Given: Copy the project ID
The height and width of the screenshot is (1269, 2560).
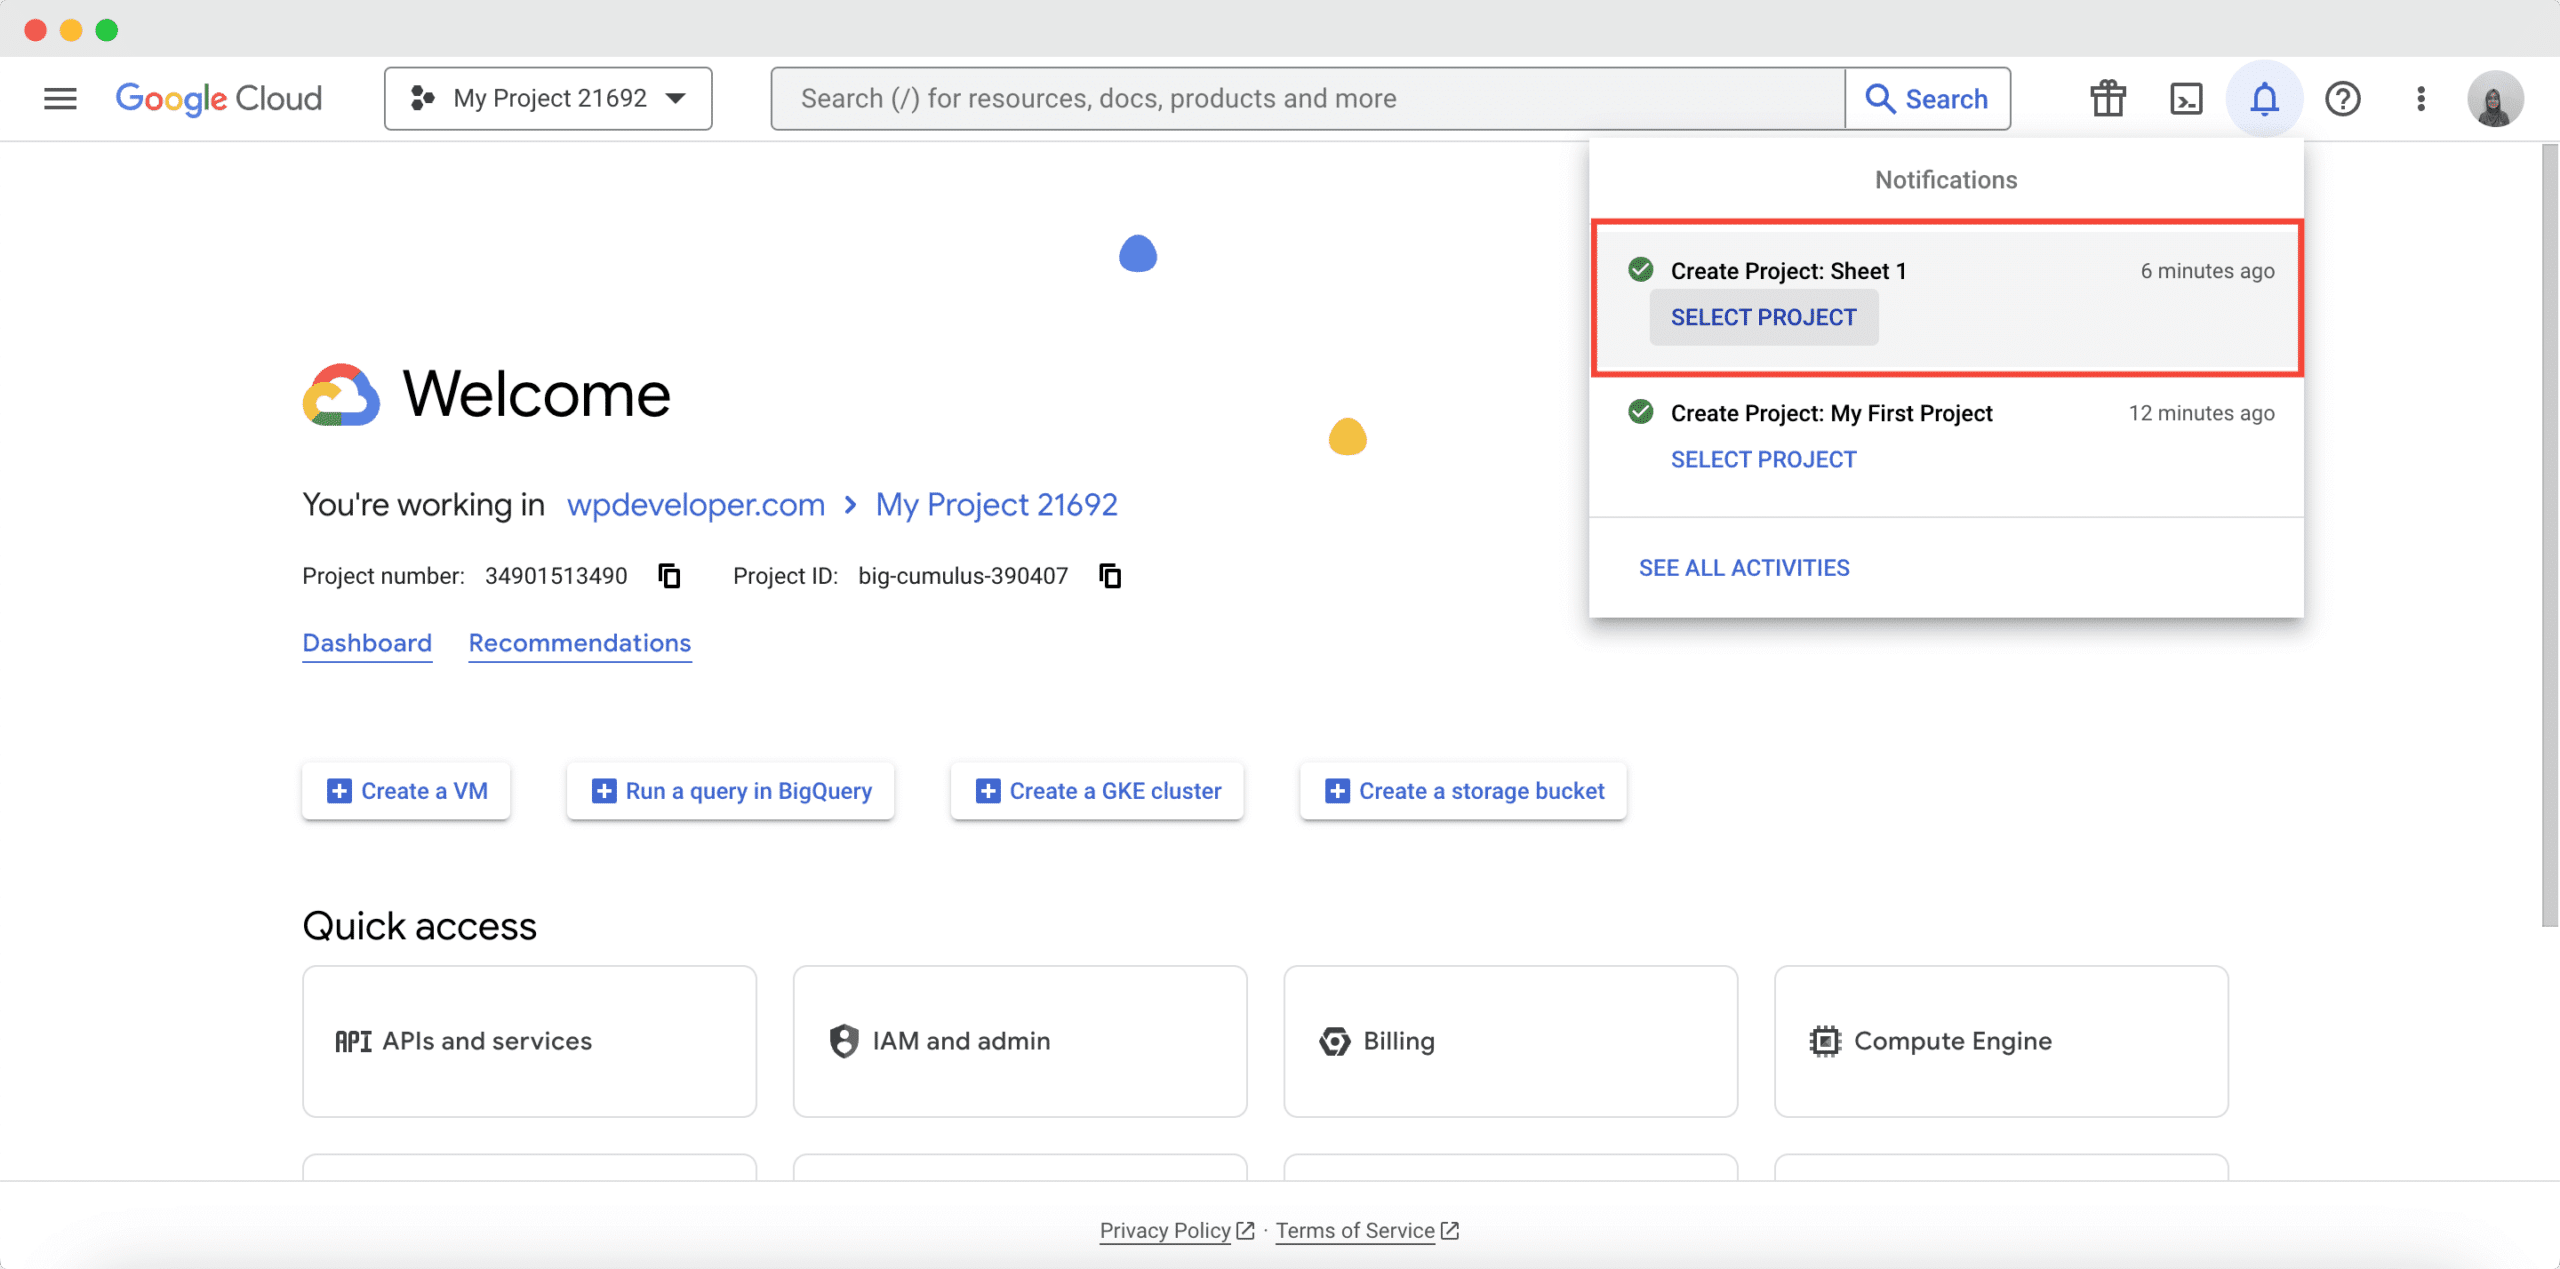Looking at the screenshot, I should click(x=1110, y=575).
